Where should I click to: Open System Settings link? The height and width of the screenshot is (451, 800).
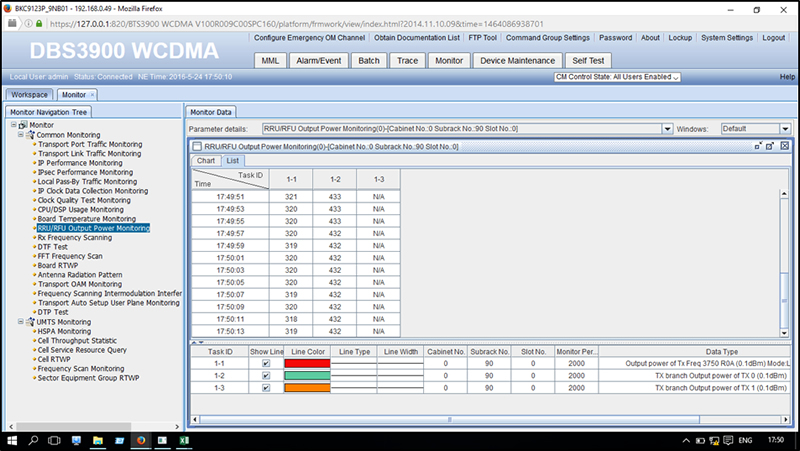click(727, 38)
